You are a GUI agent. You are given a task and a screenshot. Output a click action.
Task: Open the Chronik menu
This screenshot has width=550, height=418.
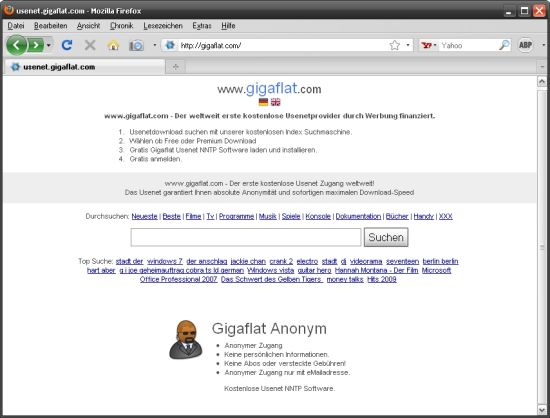(x=121, y=26)
